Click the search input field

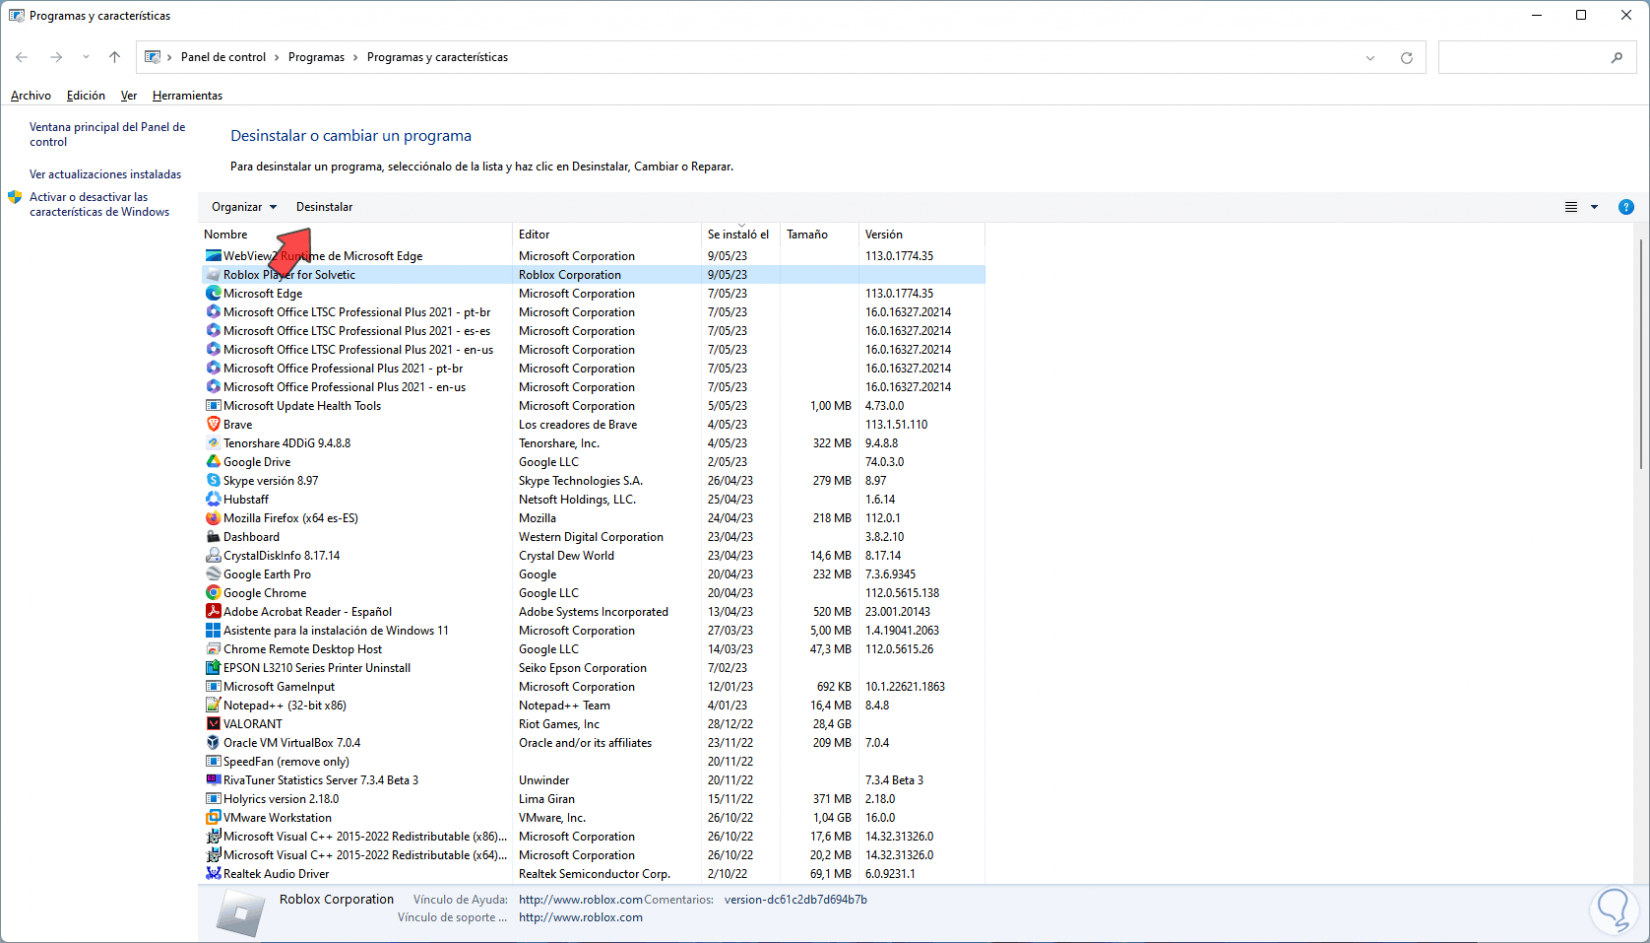click(x=1523, y=58)
